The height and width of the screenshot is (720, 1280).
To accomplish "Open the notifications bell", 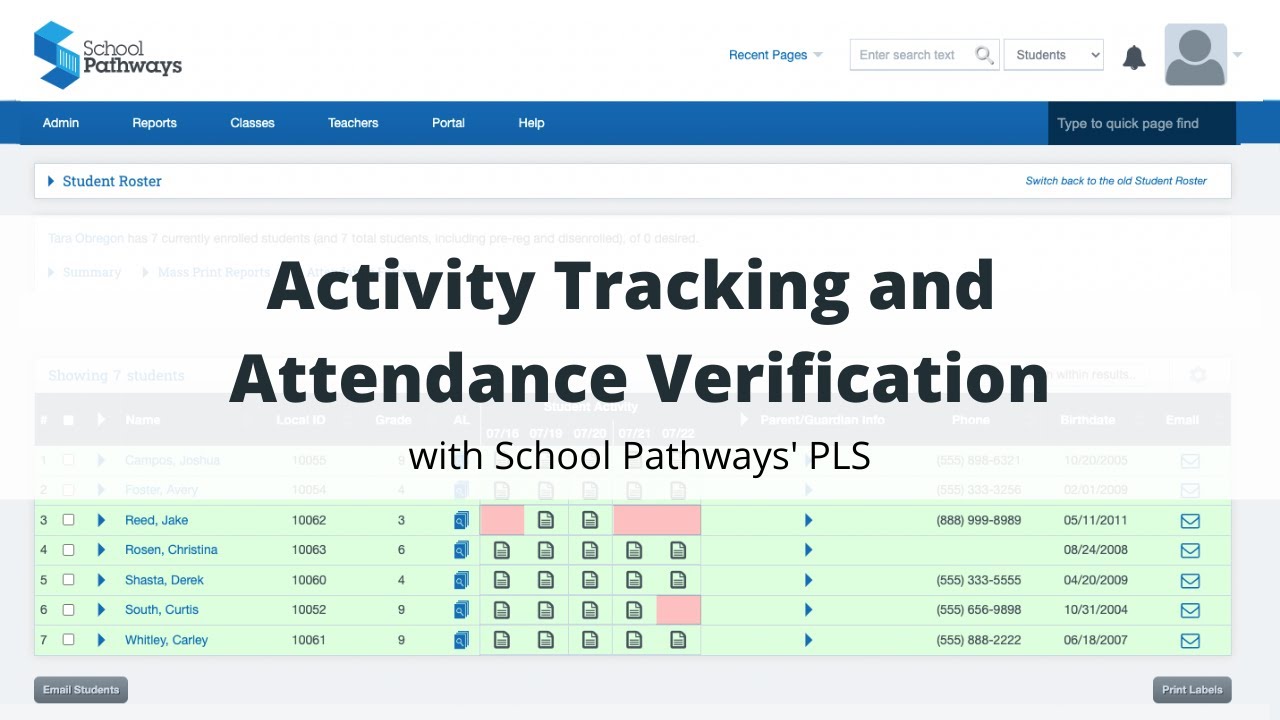I will point(1134,57).
